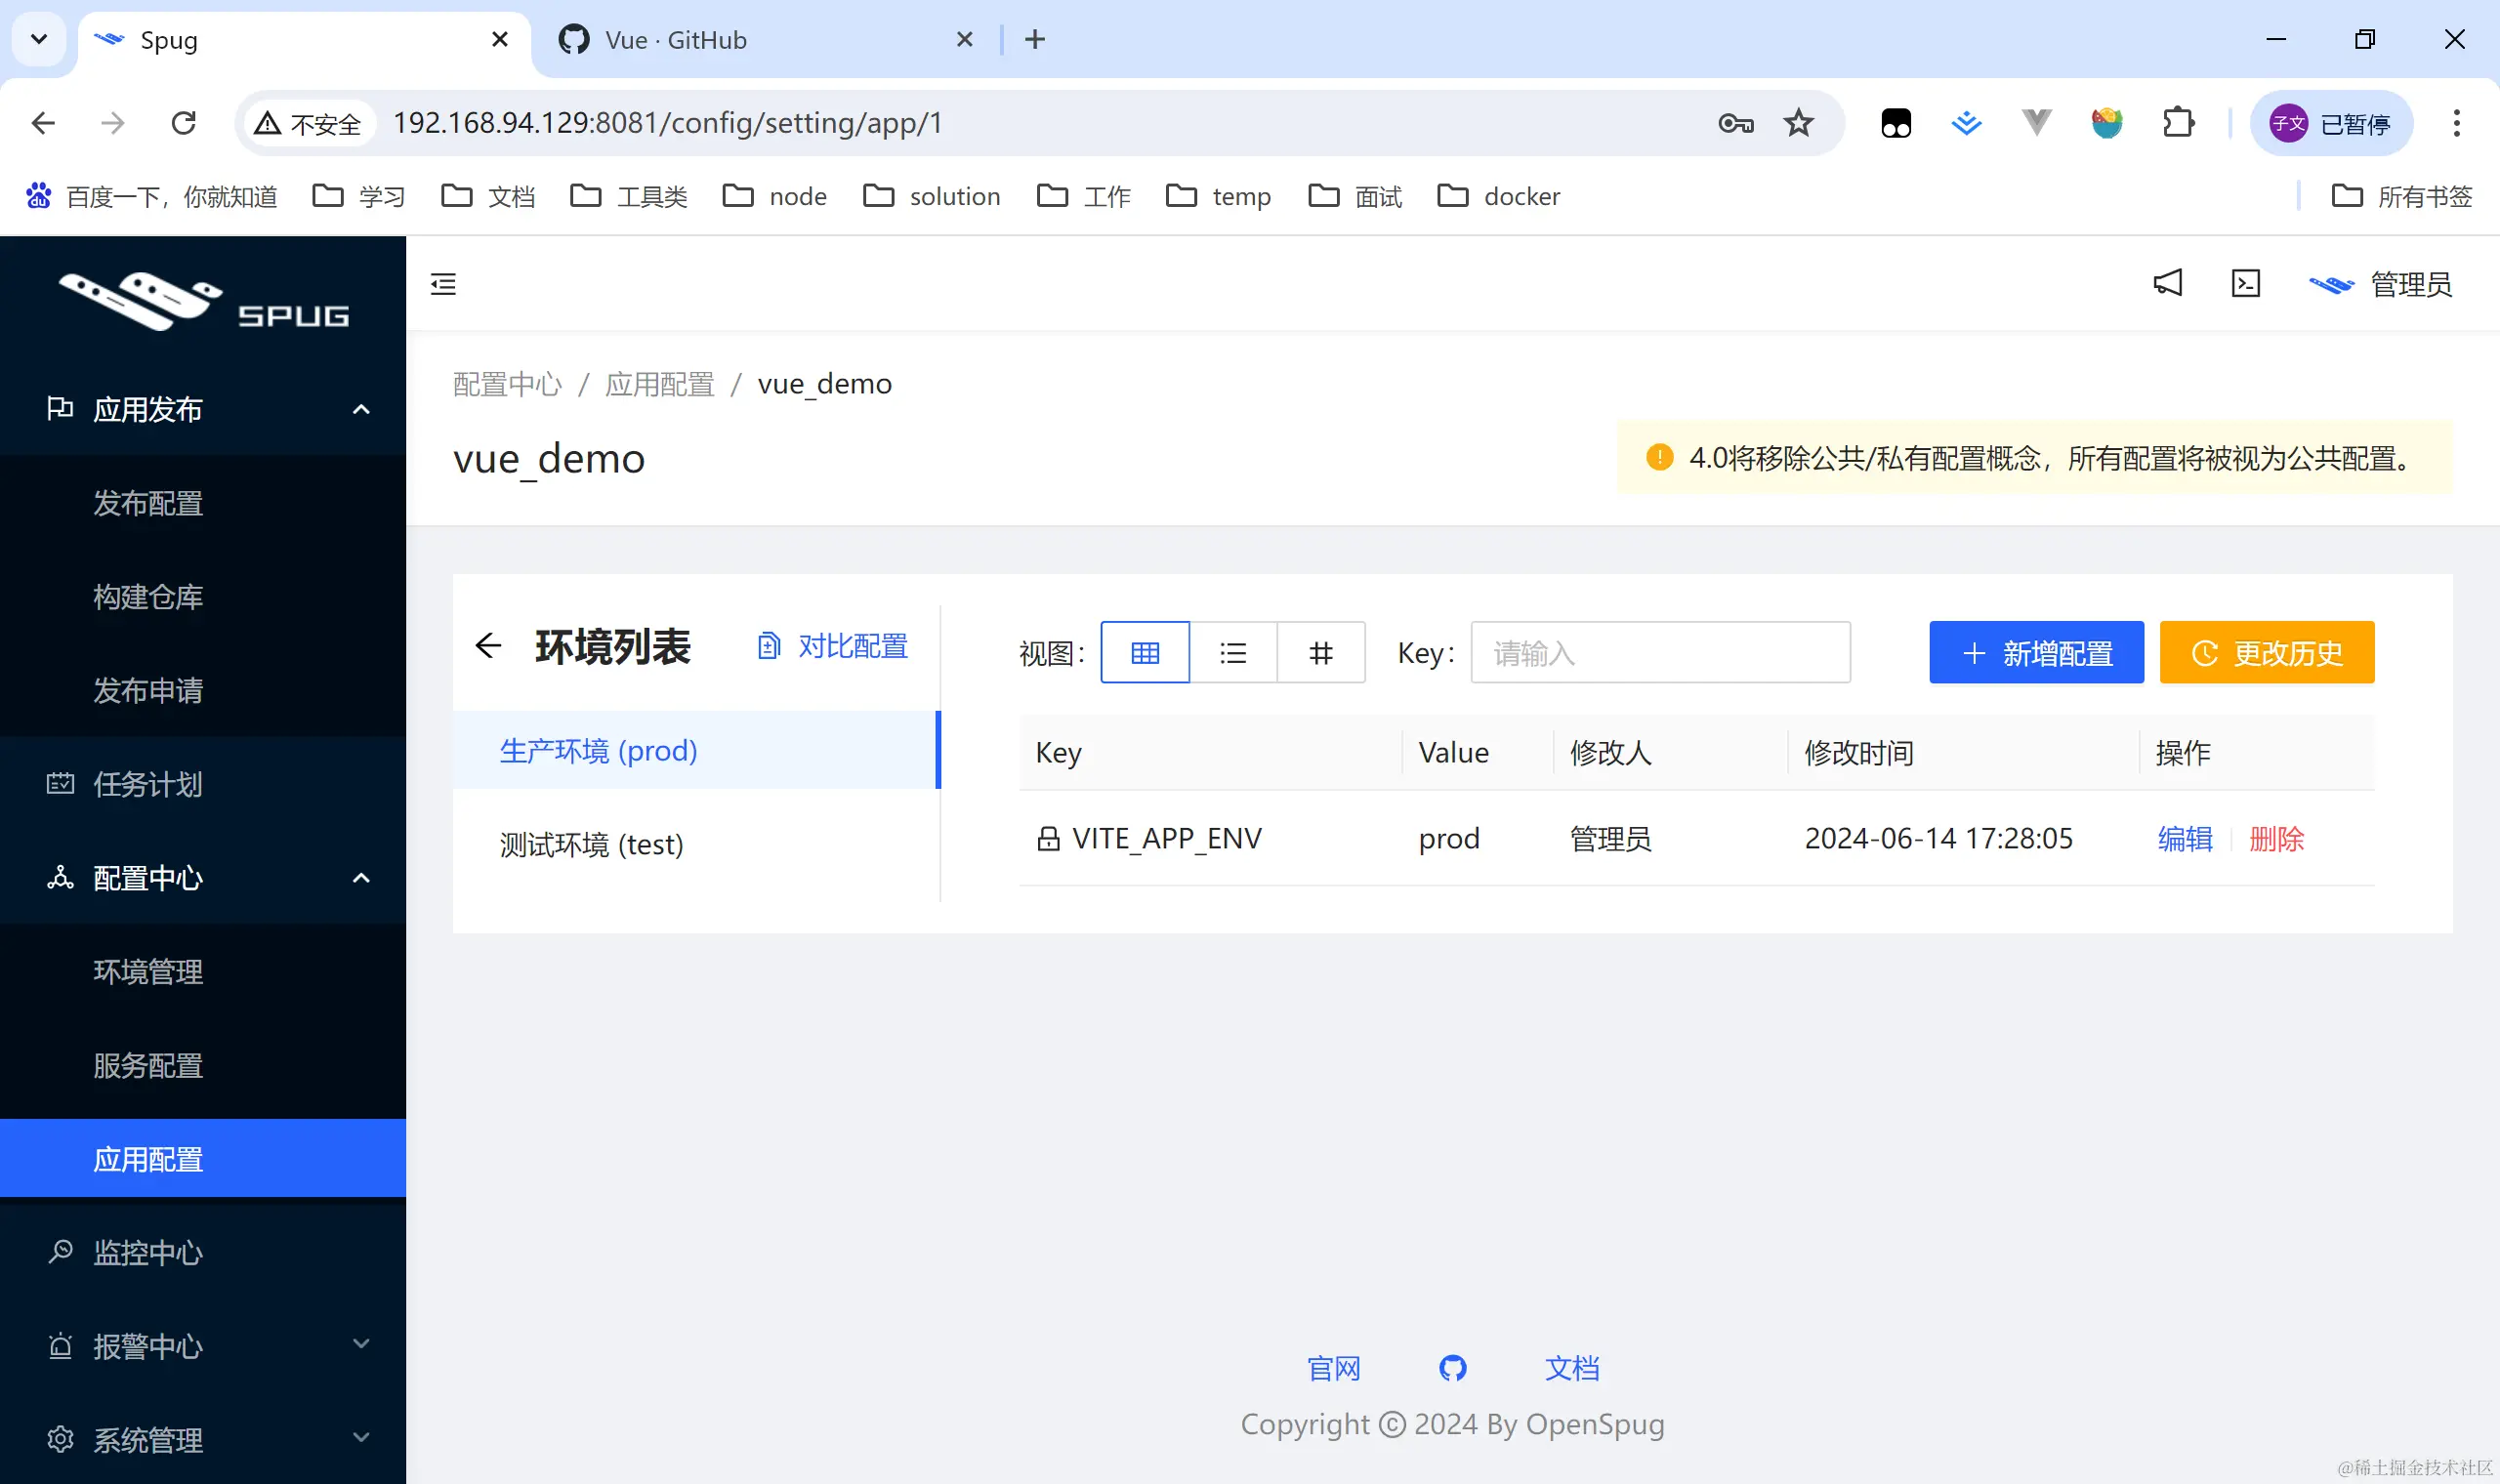Bookmark this page with the star icon
Image resolution: width=2500 pixels, height=1484 pixels.
click(x=1798, y=123)
